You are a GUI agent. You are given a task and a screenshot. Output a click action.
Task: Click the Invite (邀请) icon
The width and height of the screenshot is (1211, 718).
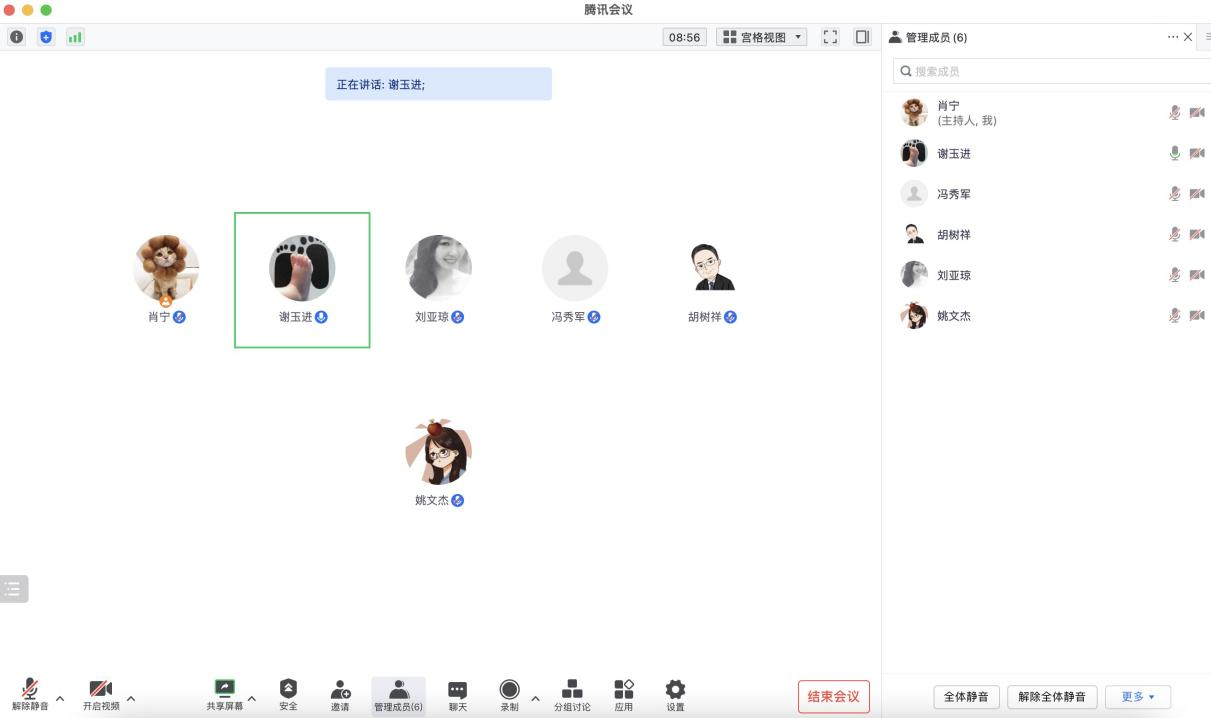point(340,689)
